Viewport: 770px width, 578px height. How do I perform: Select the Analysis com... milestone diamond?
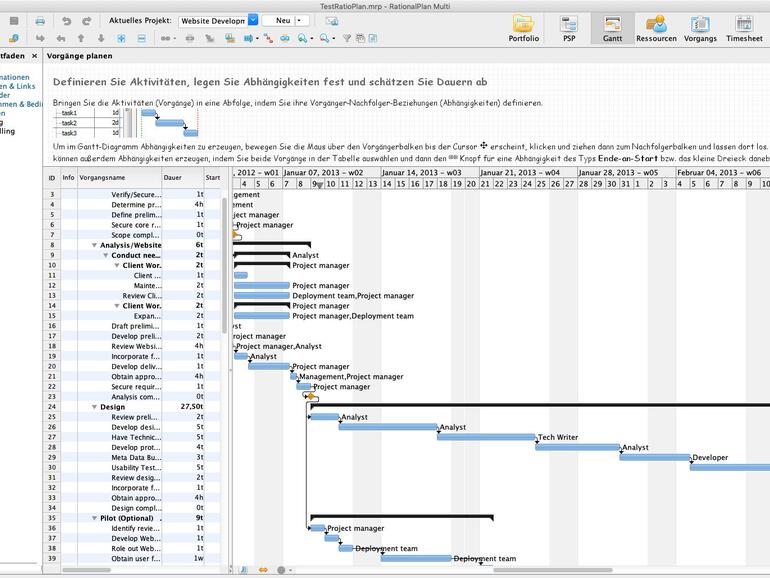pos(310,396)
